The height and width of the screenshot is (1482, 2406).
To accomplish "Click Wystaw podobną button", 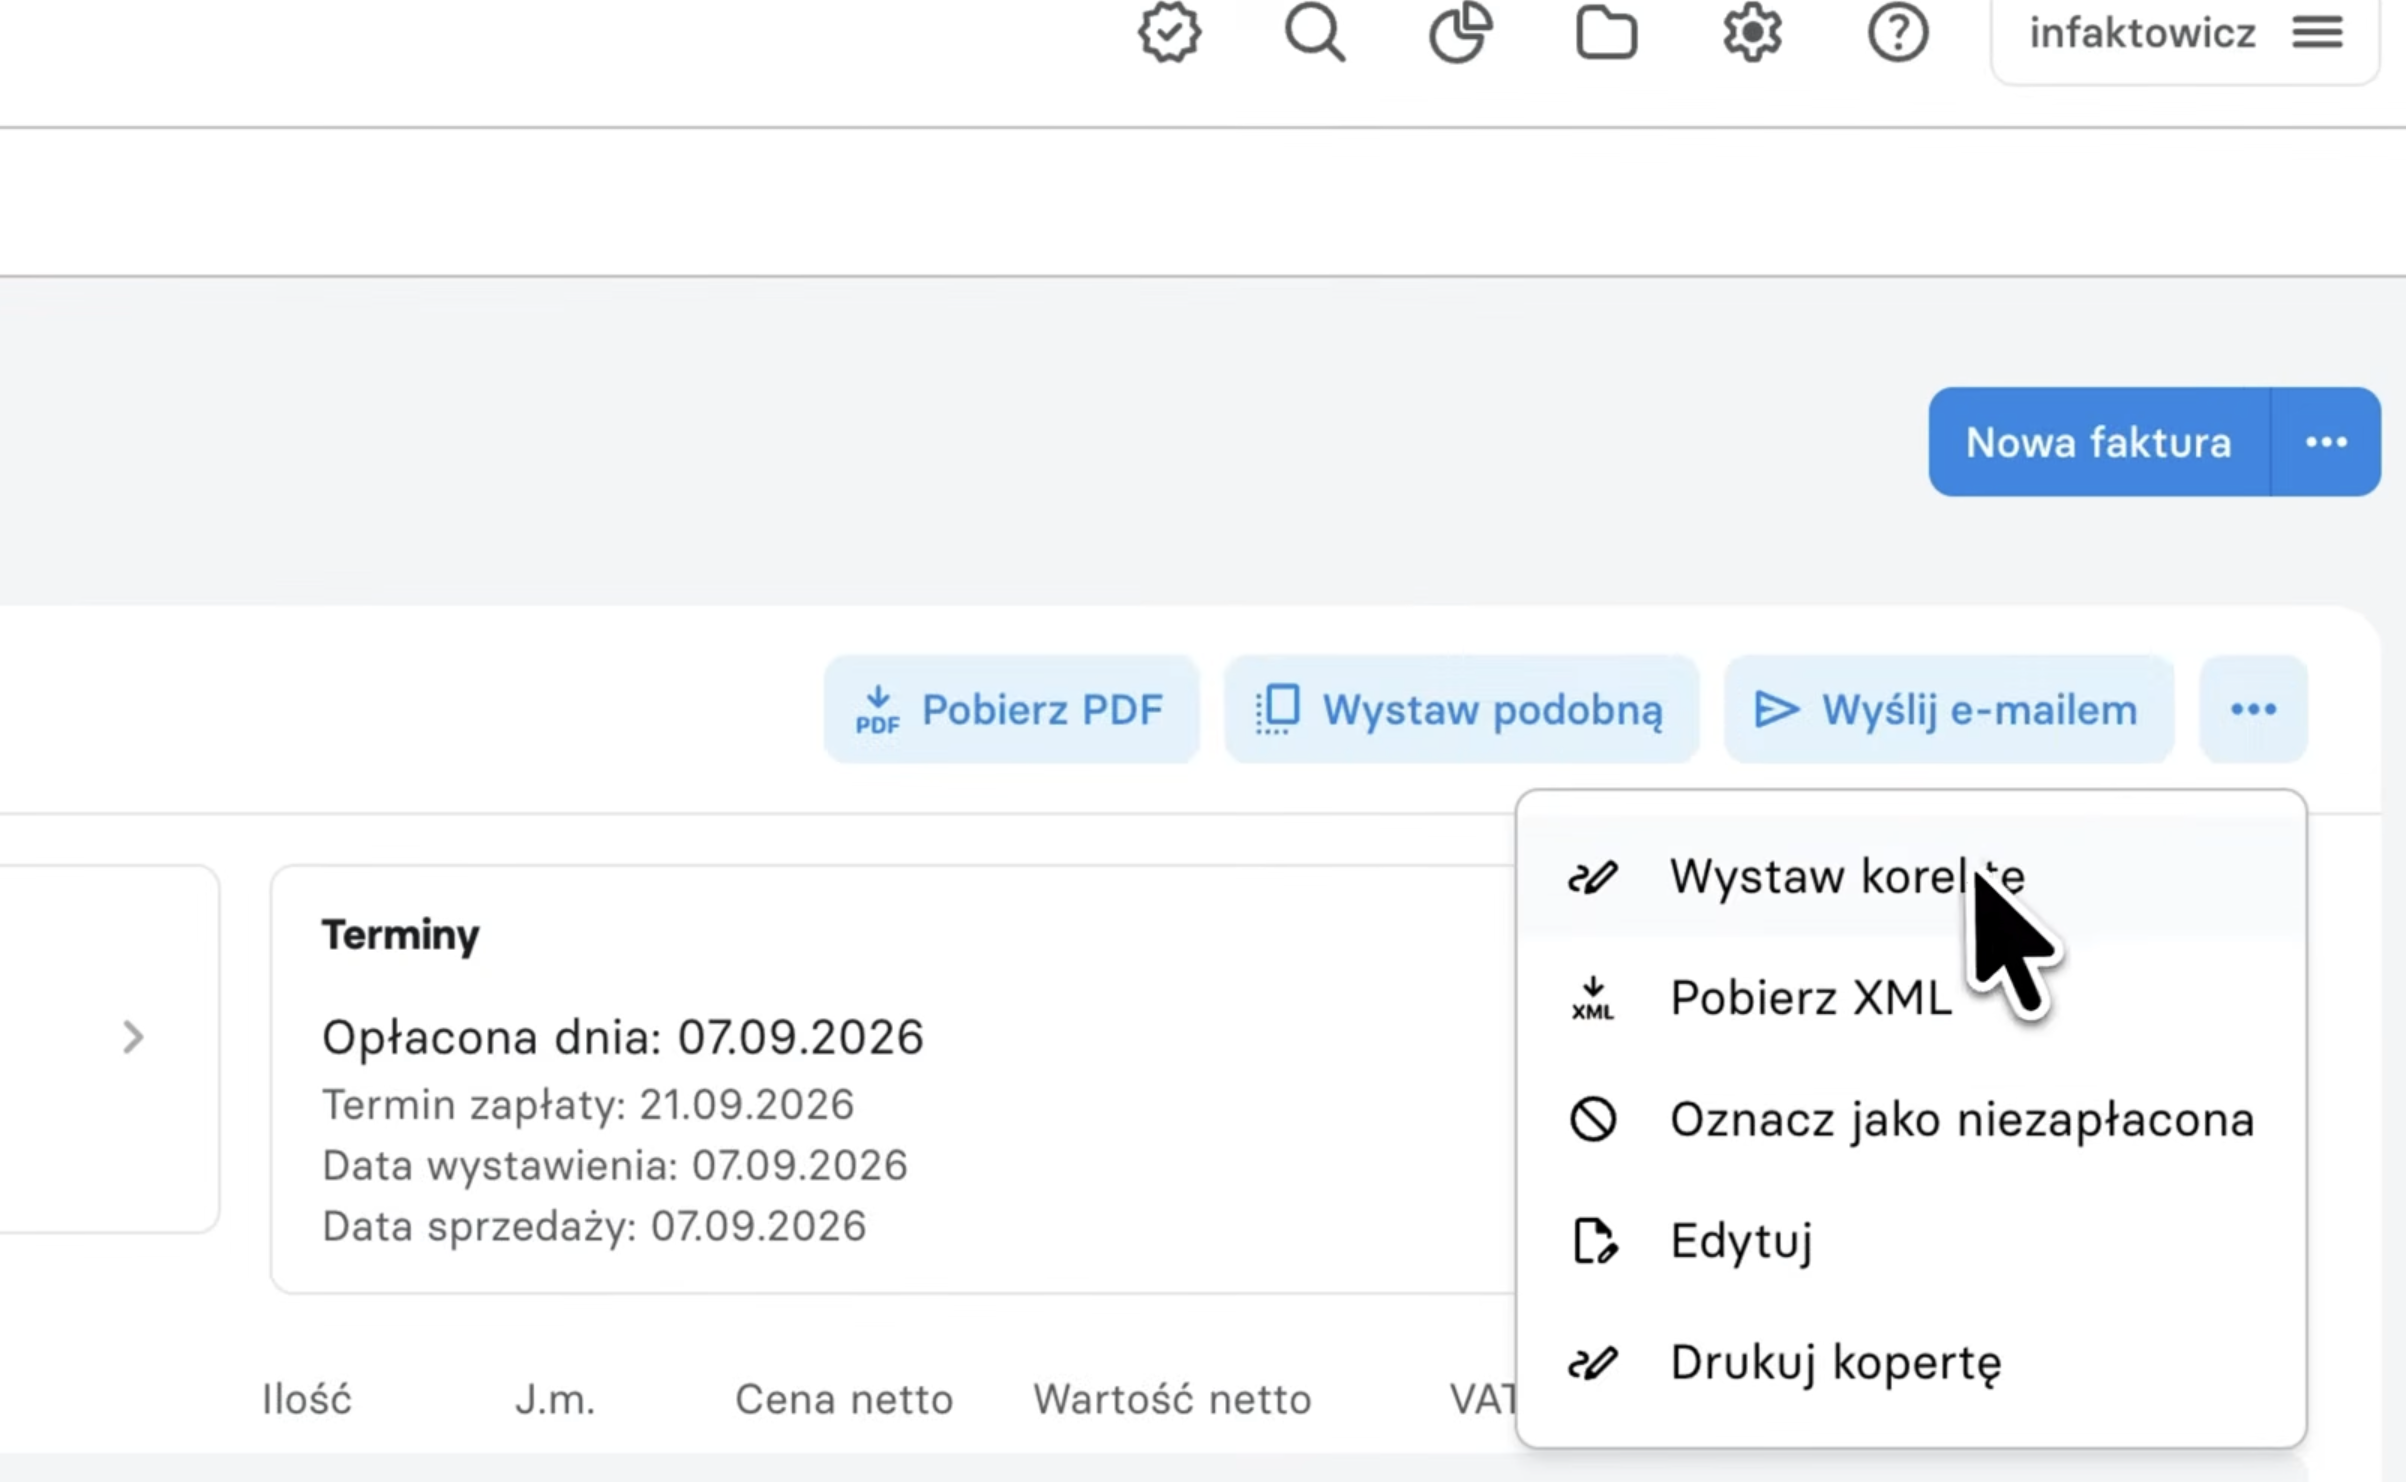I will [1461, 710].
